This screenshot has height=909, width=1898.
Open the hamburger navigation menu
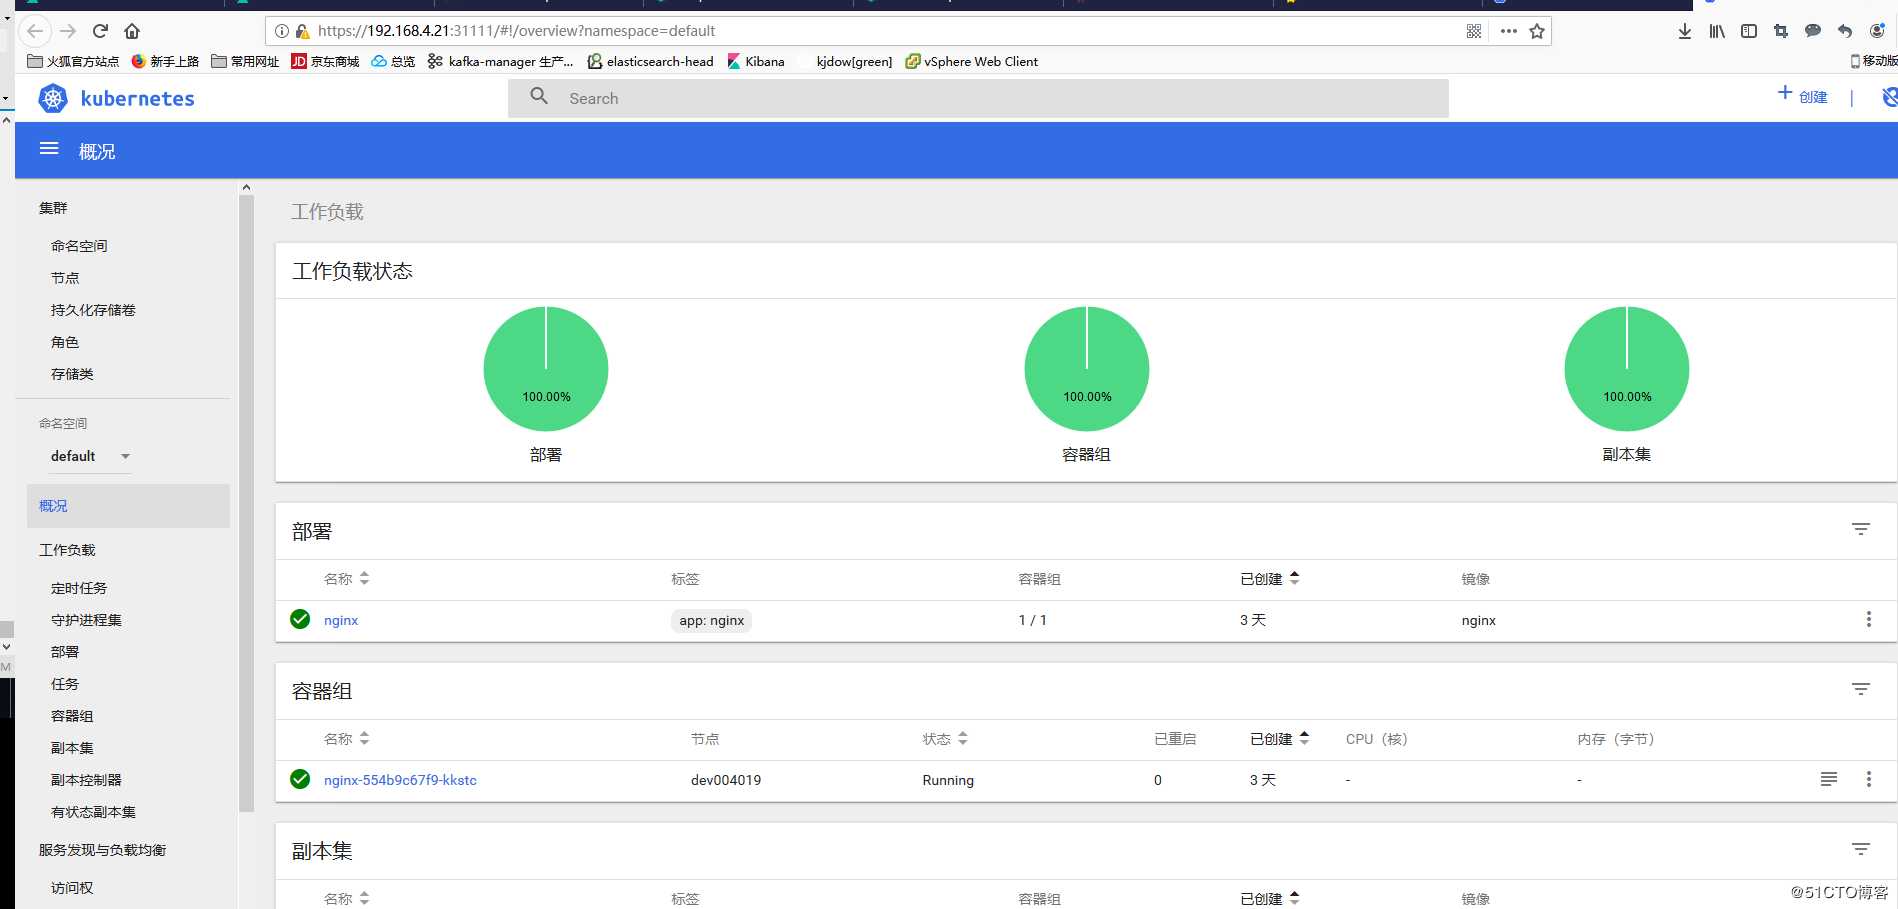pyautogui.click(x=49, y=149)
